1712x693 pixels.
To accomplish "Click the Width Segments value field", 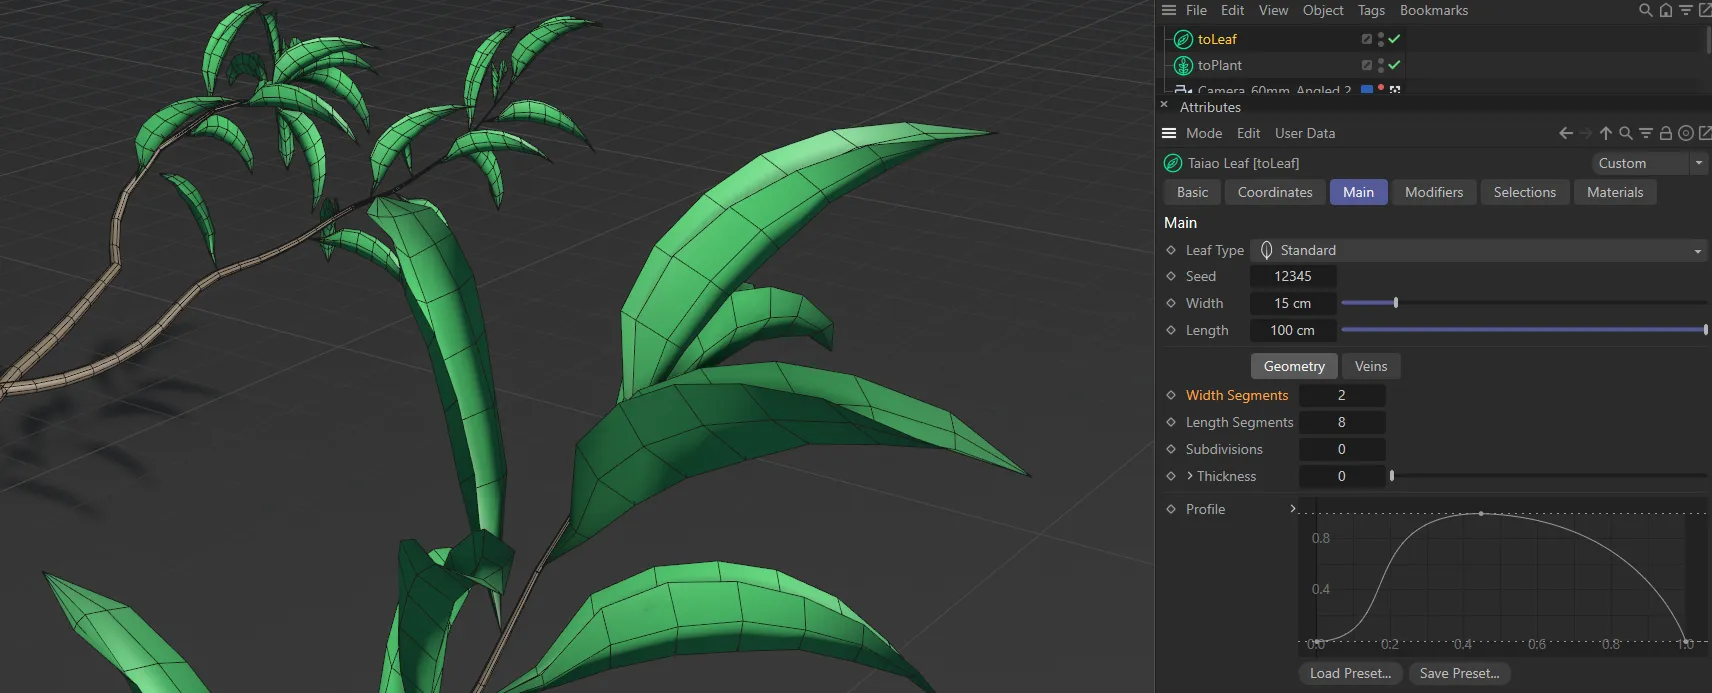I will [1342, 395].
